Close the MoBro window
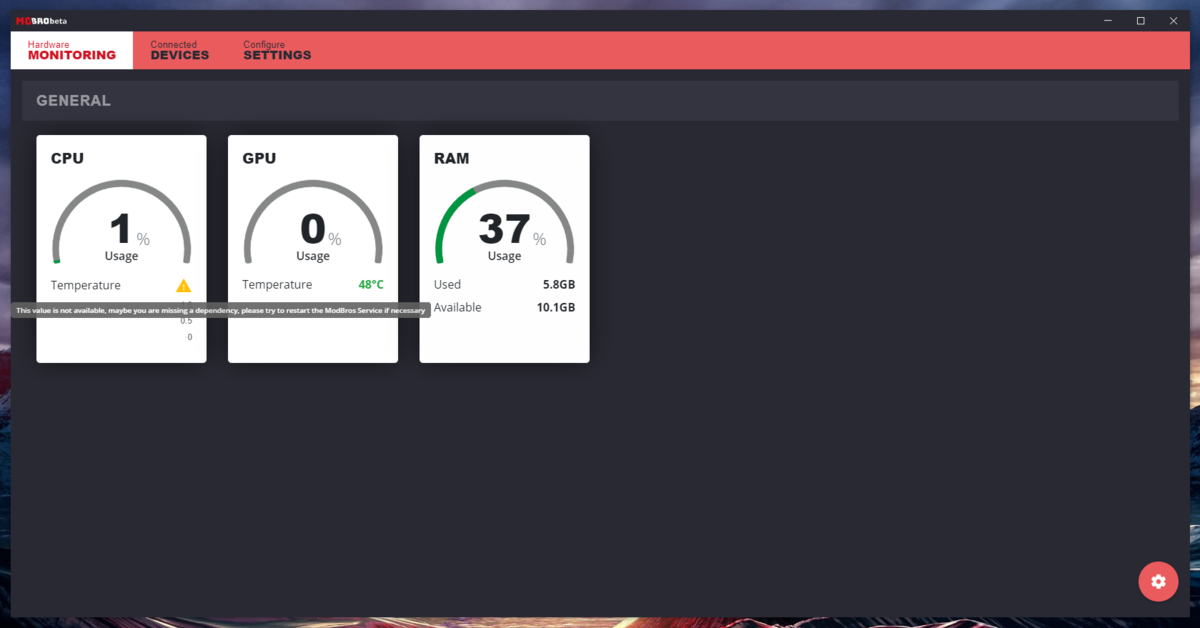Screen dimensions: 1200x628 click(1173, 20)
